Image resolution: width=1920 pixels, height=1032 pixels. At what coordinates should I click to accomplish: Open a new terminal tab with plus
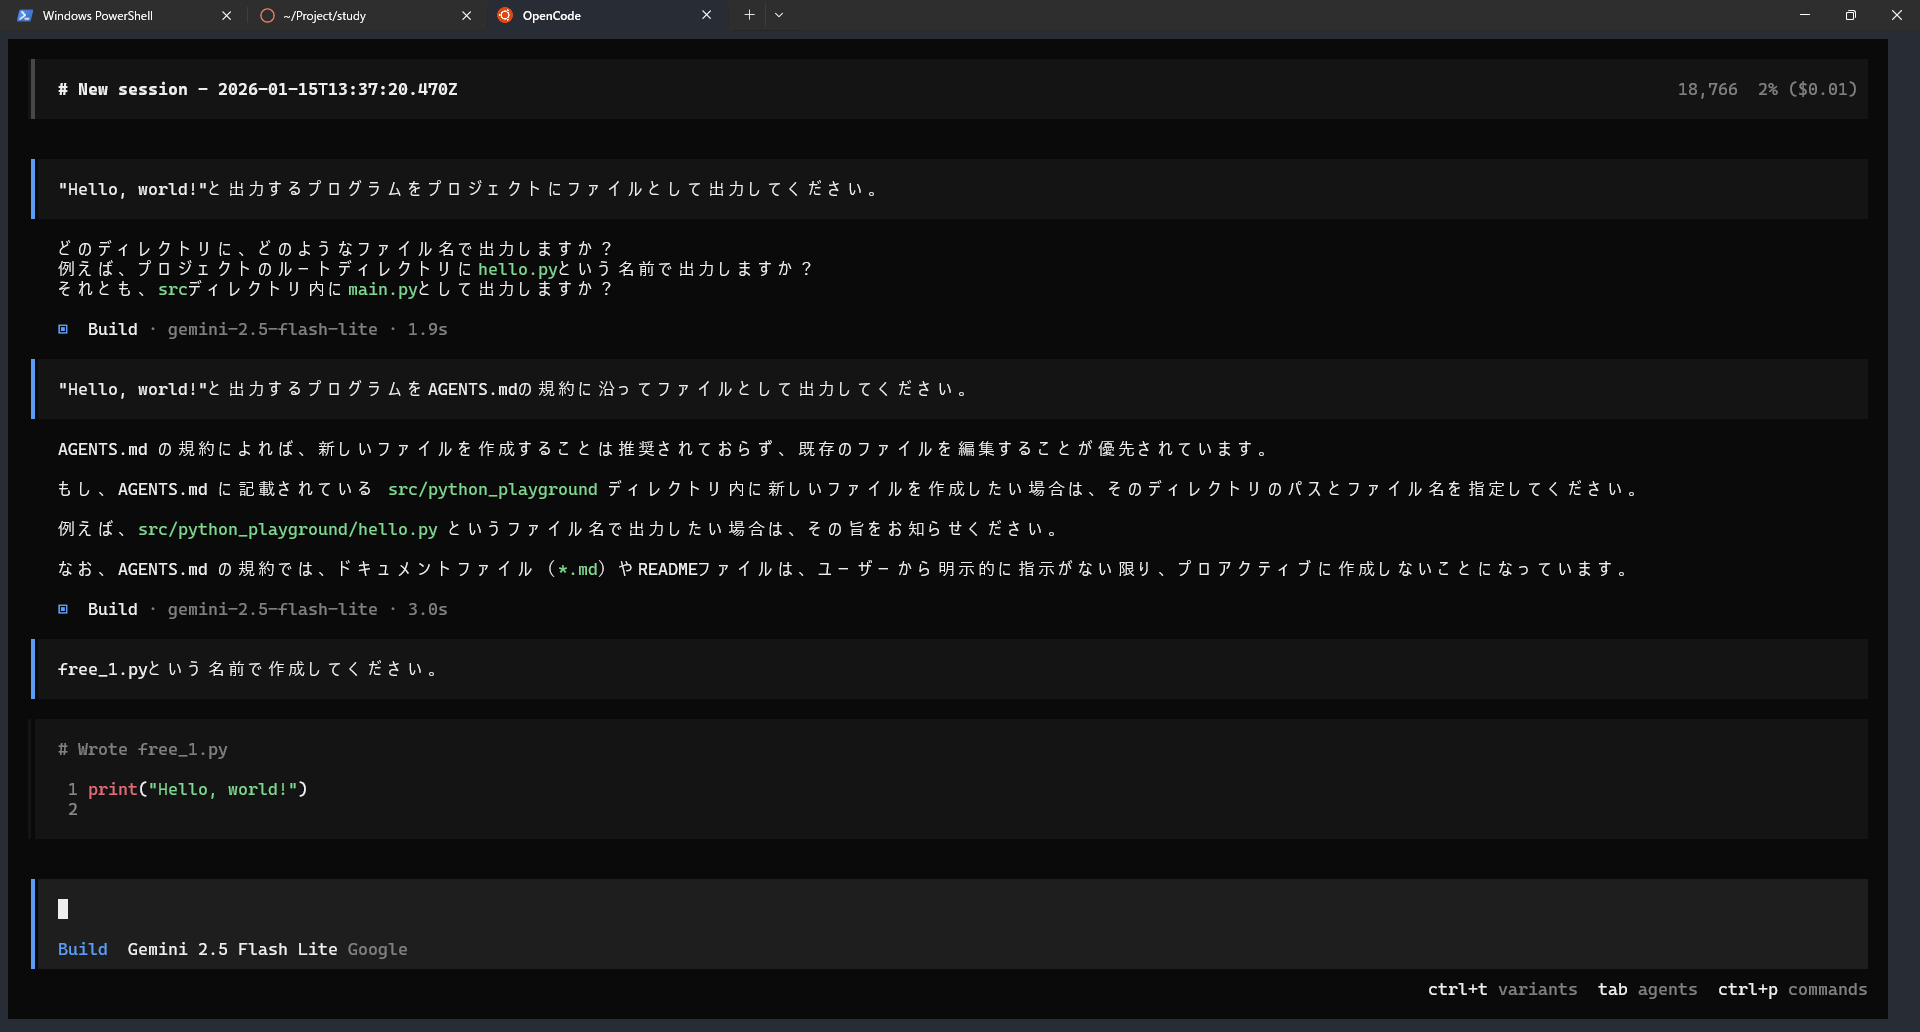click(x=749, y=15)
